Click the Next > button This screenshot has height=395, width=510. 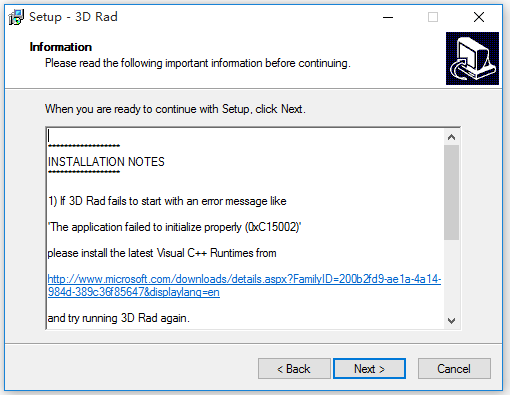tap(369, 369)
